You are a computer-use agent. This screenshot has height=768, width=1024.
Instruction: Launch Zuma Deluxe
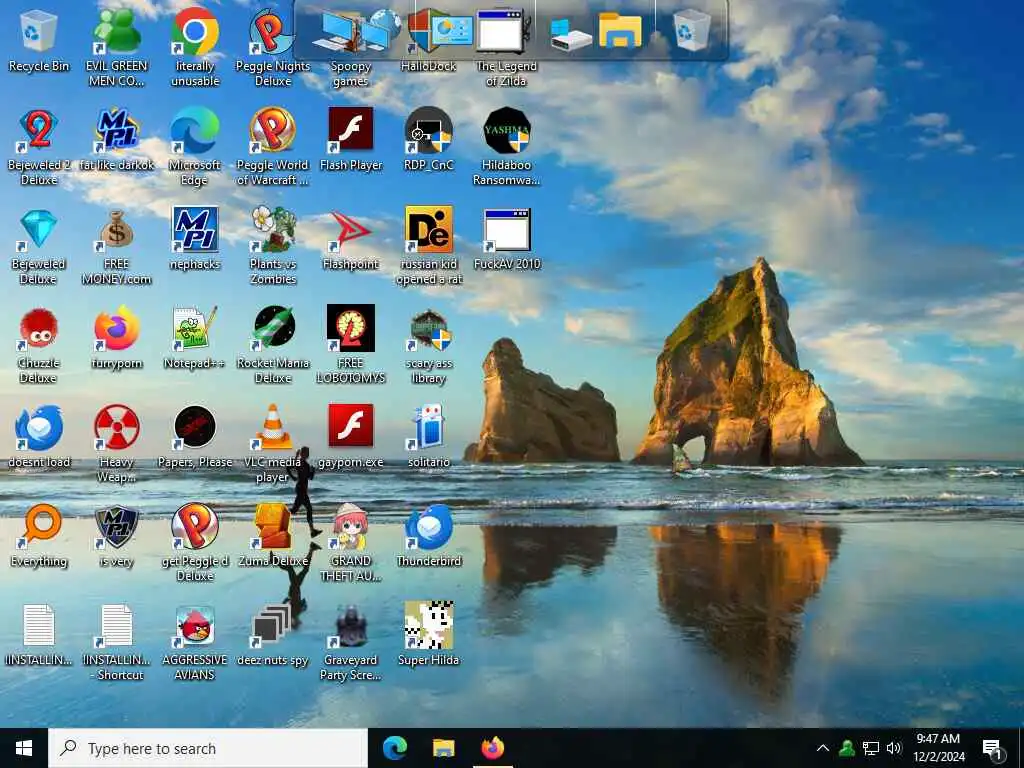pyautogui.click(x=273, y=536)
